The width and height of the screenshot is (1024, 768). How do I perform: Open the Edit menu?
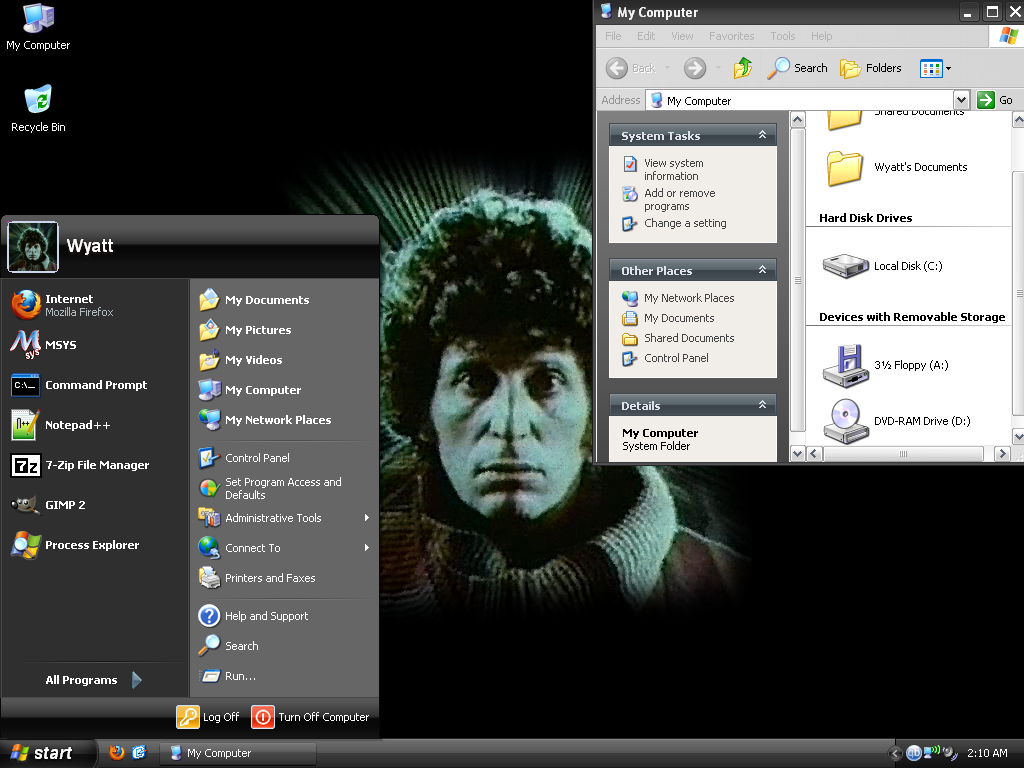click(x=646, y=36)
